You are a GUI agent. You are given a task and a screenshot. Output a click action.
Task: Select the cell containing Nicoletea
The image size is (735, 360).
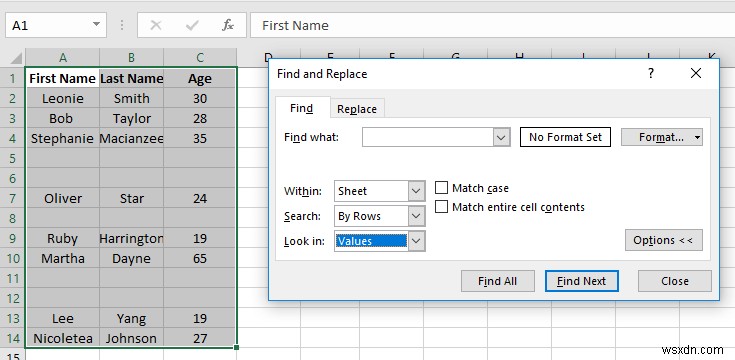(x=62, y=338)
